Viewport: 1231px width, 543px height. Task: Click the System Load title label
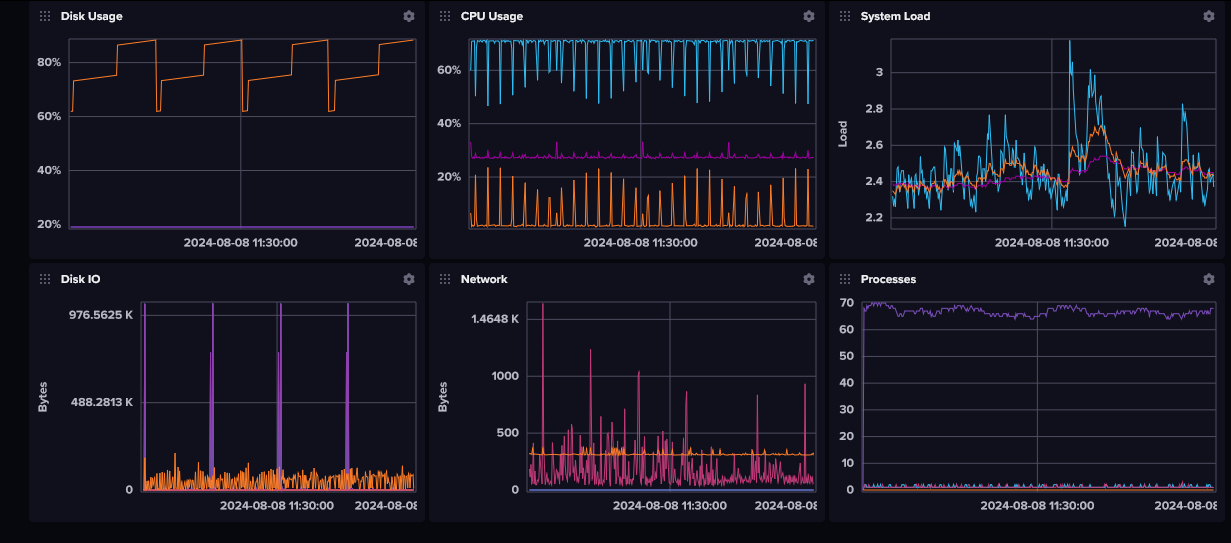coord(895,16)
